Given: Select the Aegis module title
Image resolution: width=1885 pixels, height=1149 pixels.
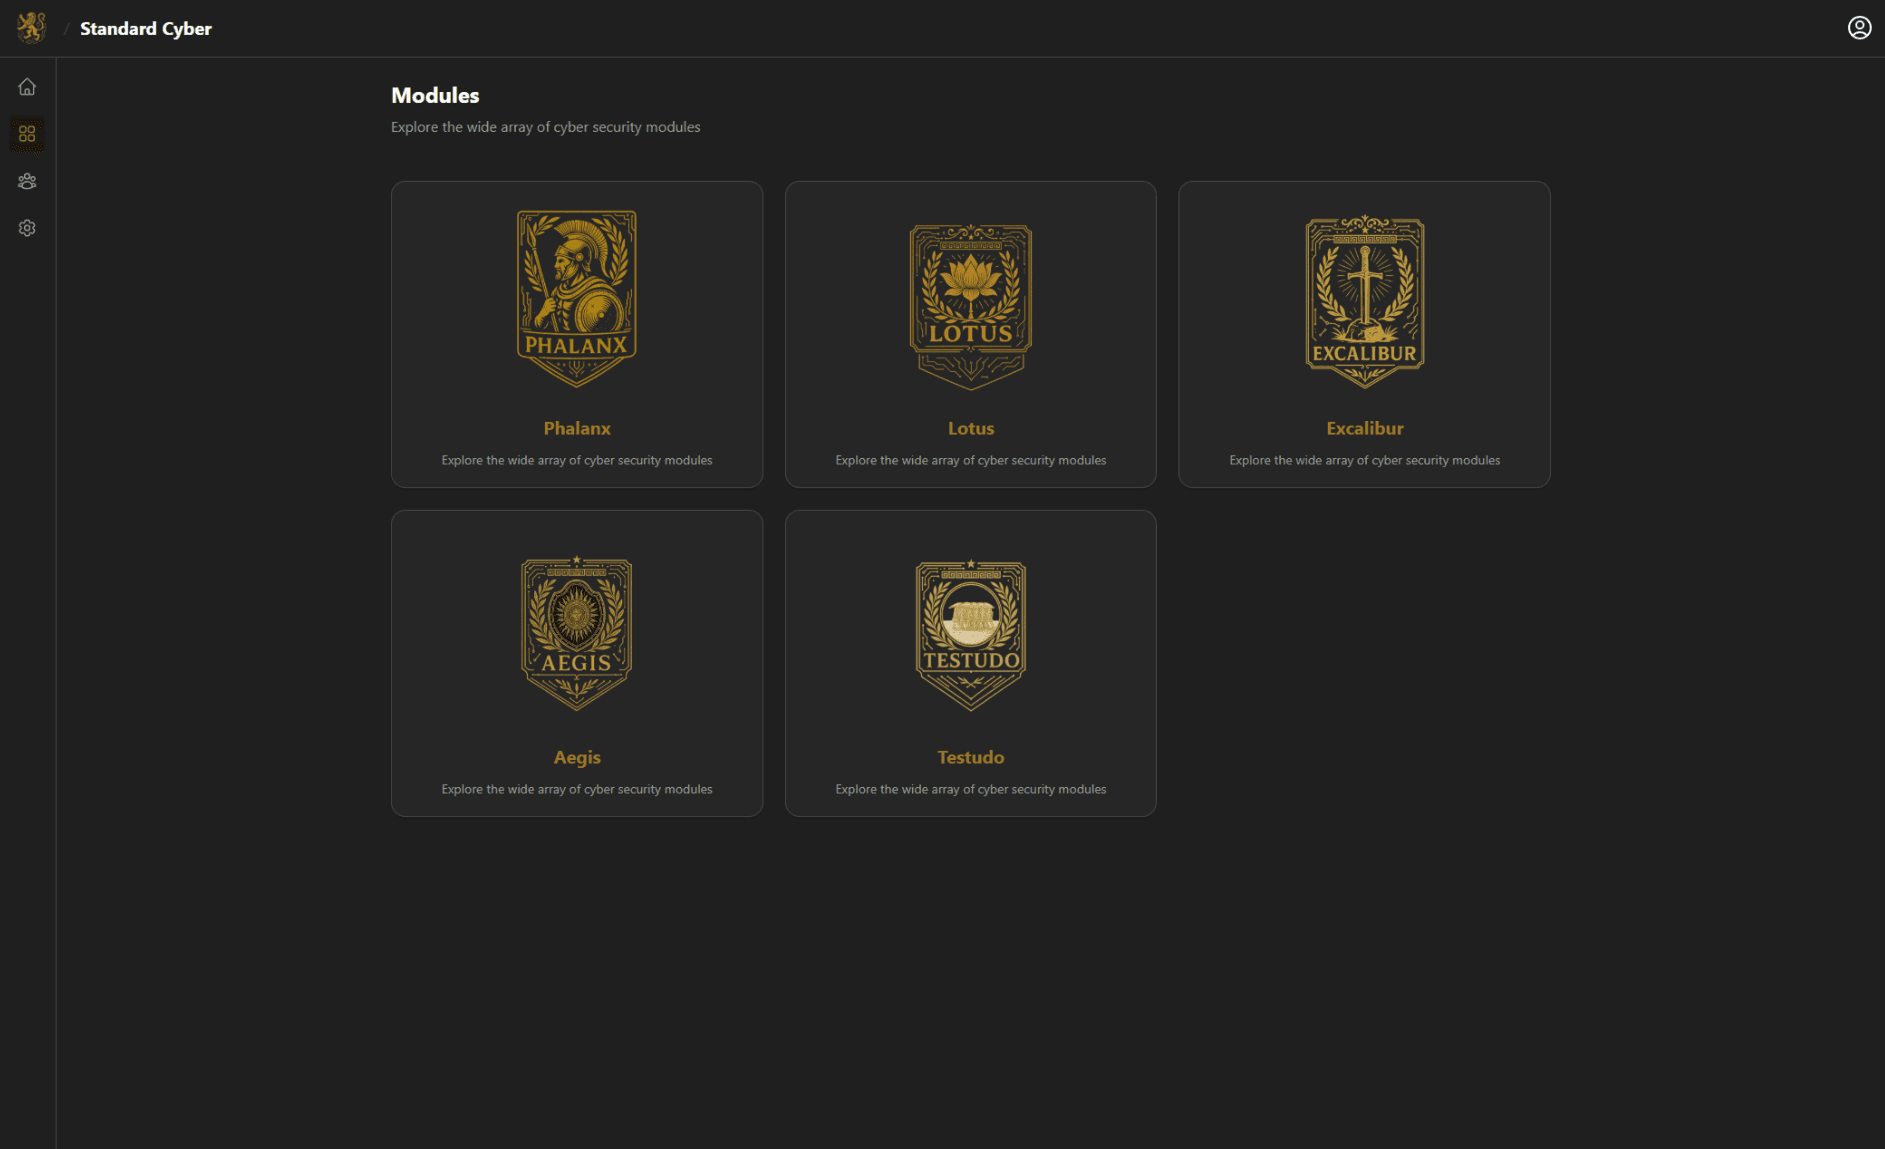Looking at the screenshot, I should pyautogui.click(x=577, y=757).
